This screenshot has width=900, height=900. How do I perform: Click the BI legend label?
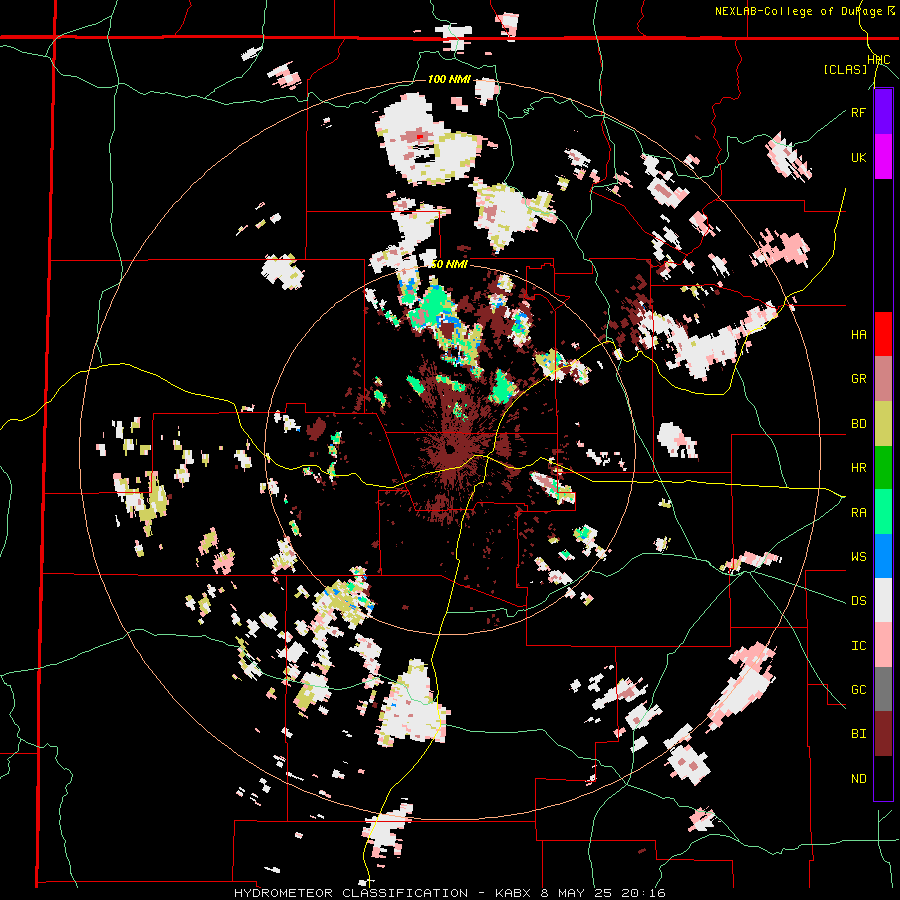coord(858,734)
